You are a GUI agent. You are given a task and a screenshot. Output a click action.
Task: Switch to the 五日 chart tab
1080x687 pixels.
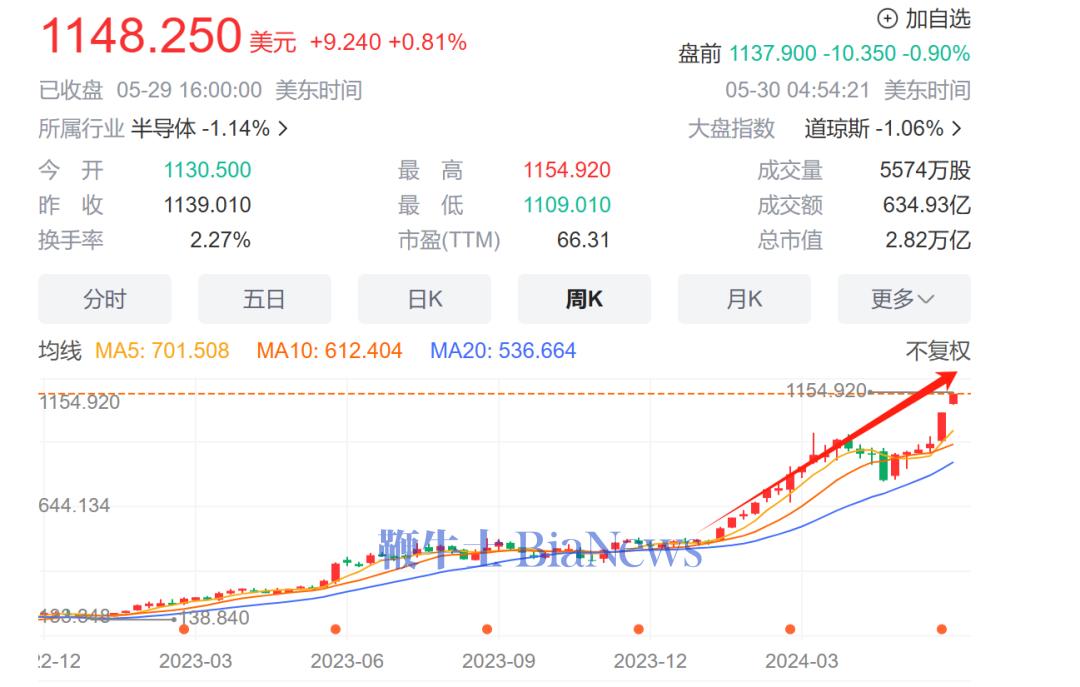(x=264, y=299)
